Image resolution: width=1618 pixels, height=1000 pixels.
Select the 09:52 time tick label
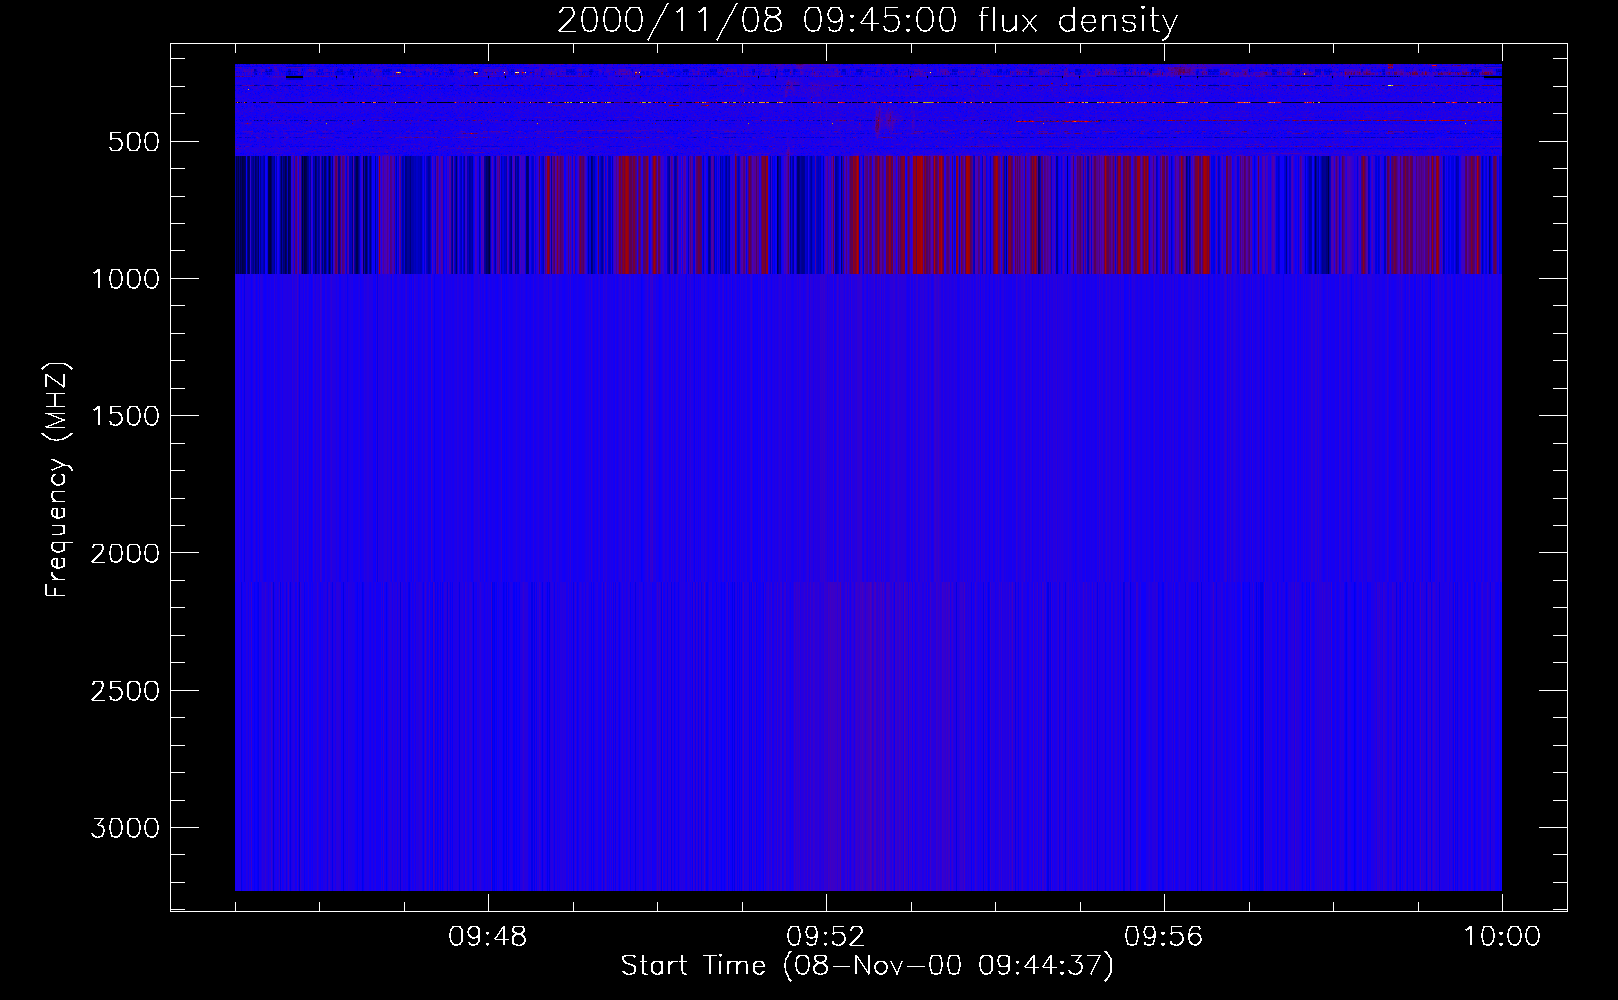click(x=825, y=937)
